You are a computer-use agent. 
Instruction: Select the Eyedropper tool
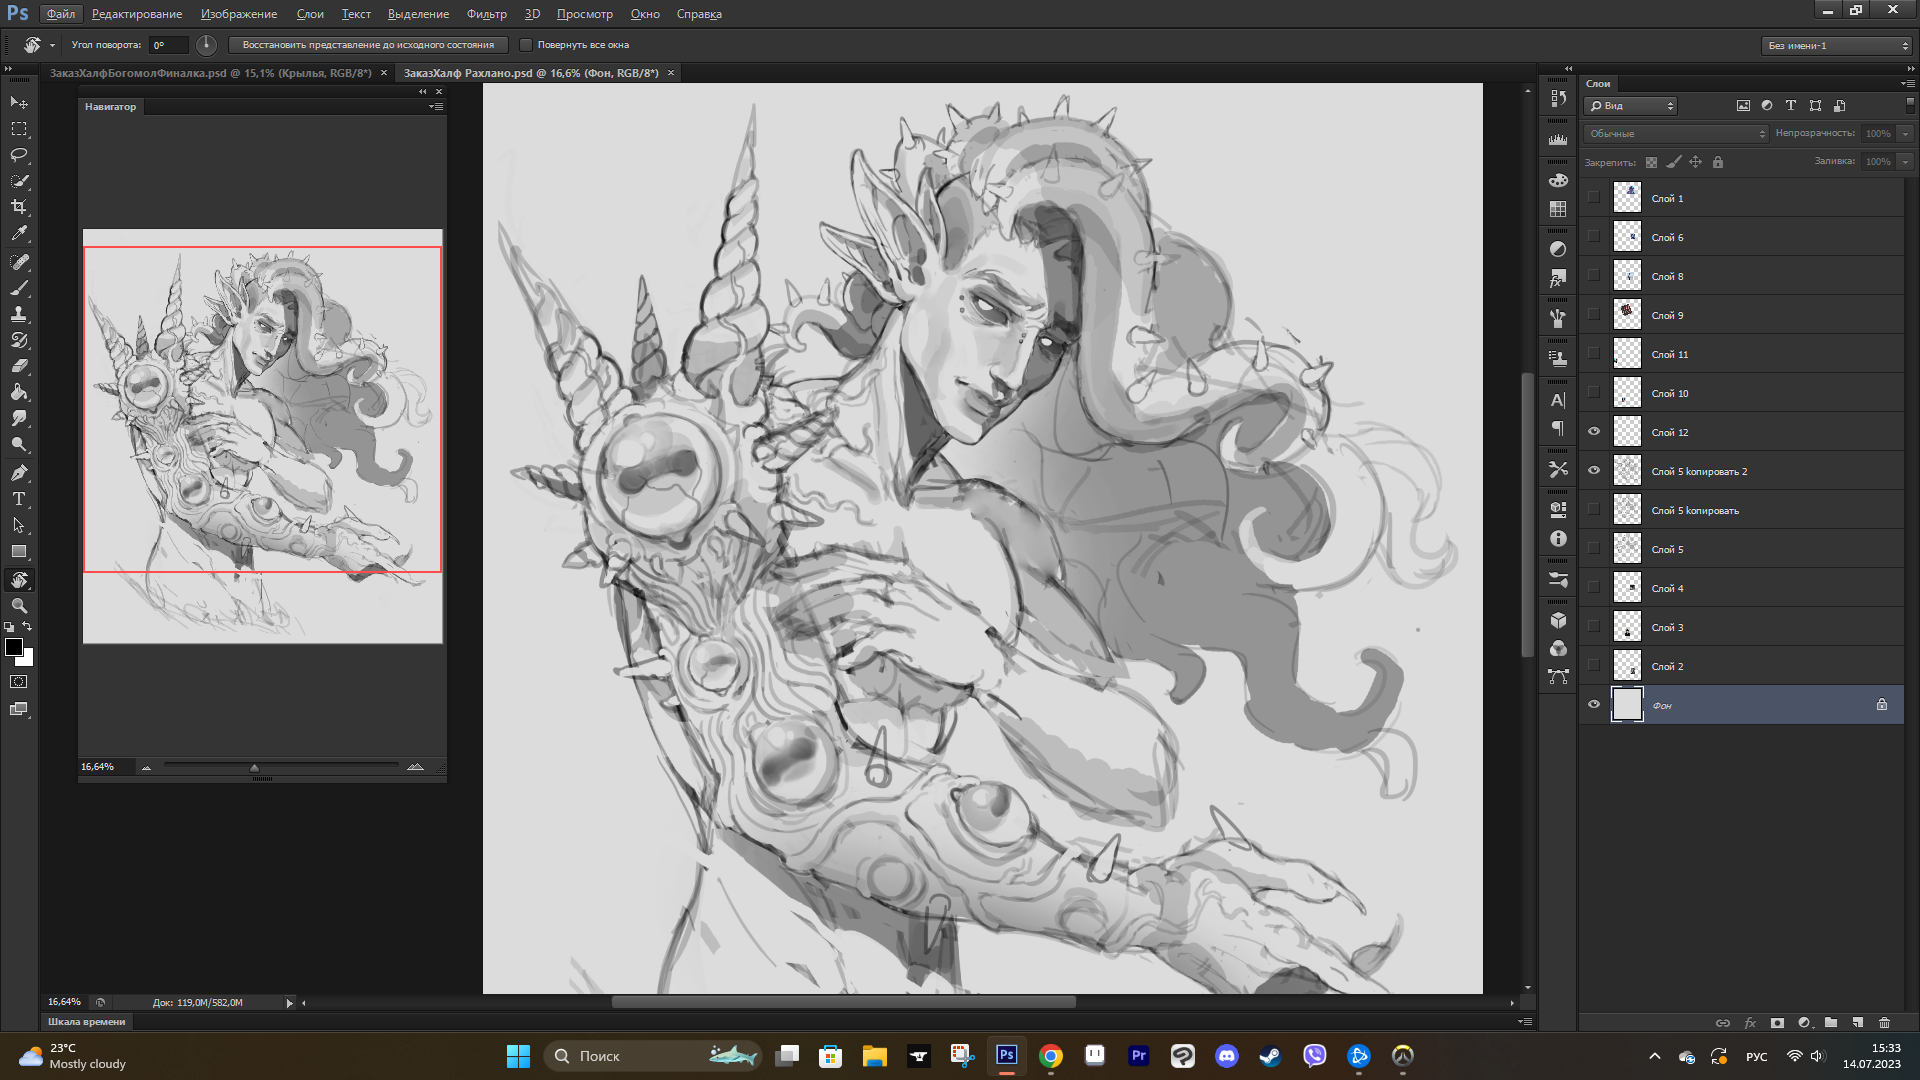19,233
